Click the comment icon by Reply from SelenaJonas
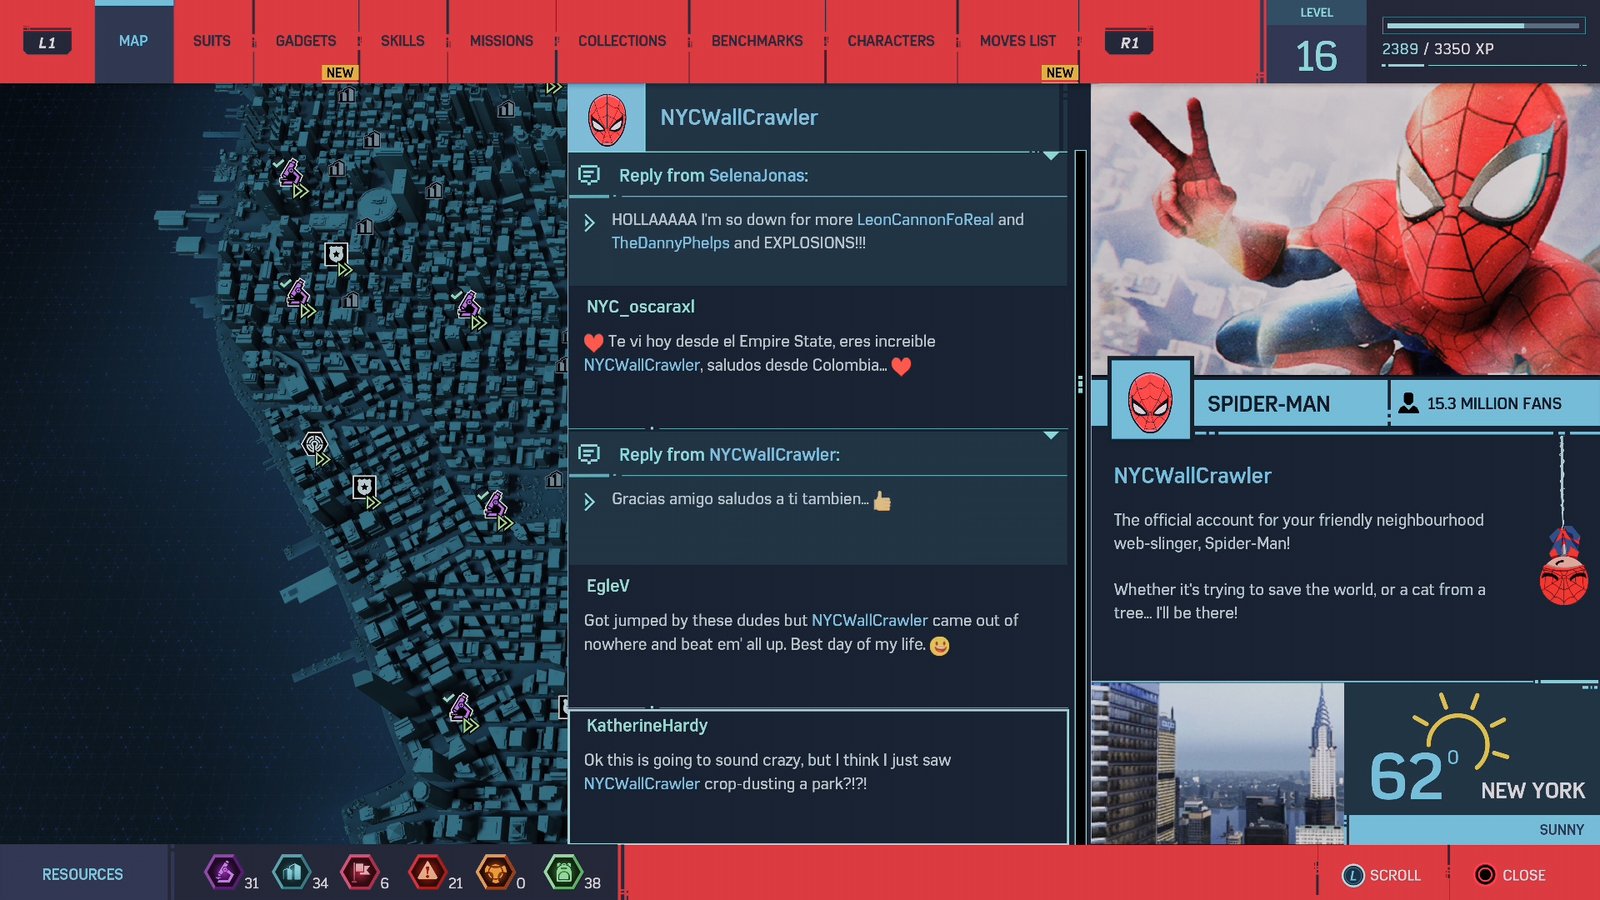Viewport: 1600px width, 900px height. pos(590,175)
